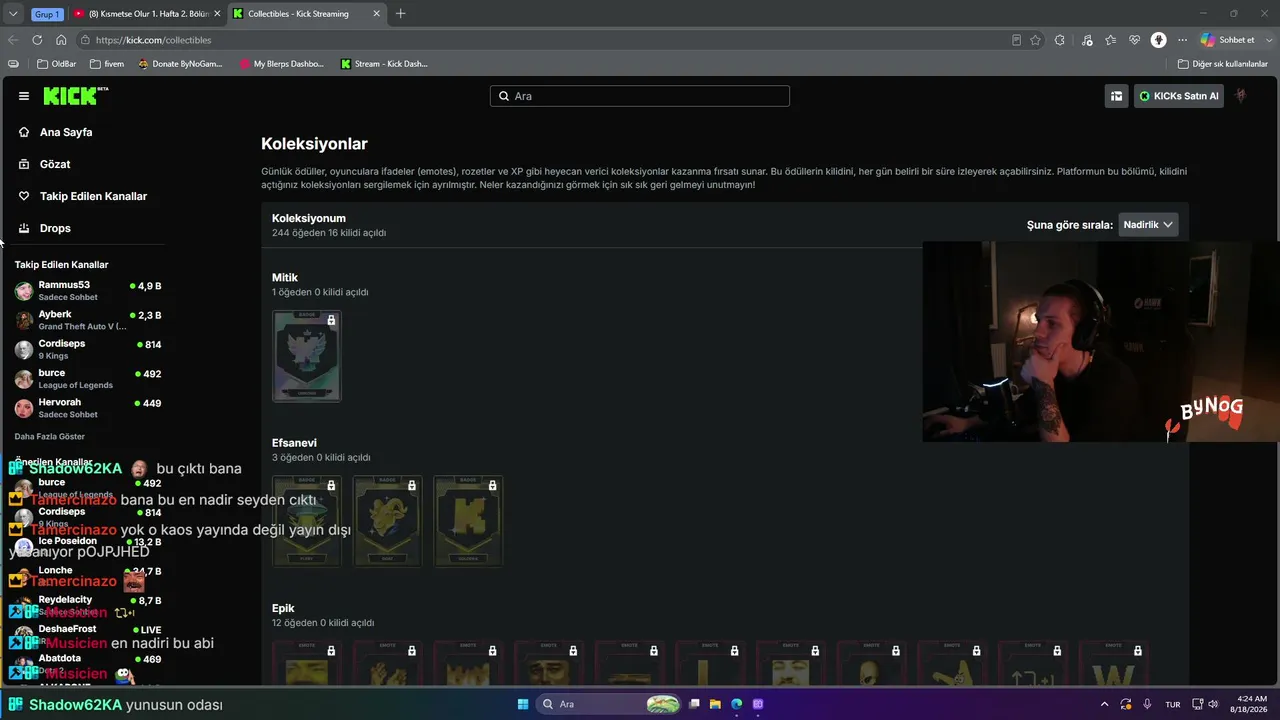This screenshot has height=720, width=1280.
Task: Click Daha Fazla Göster
Action: point(50,437)
